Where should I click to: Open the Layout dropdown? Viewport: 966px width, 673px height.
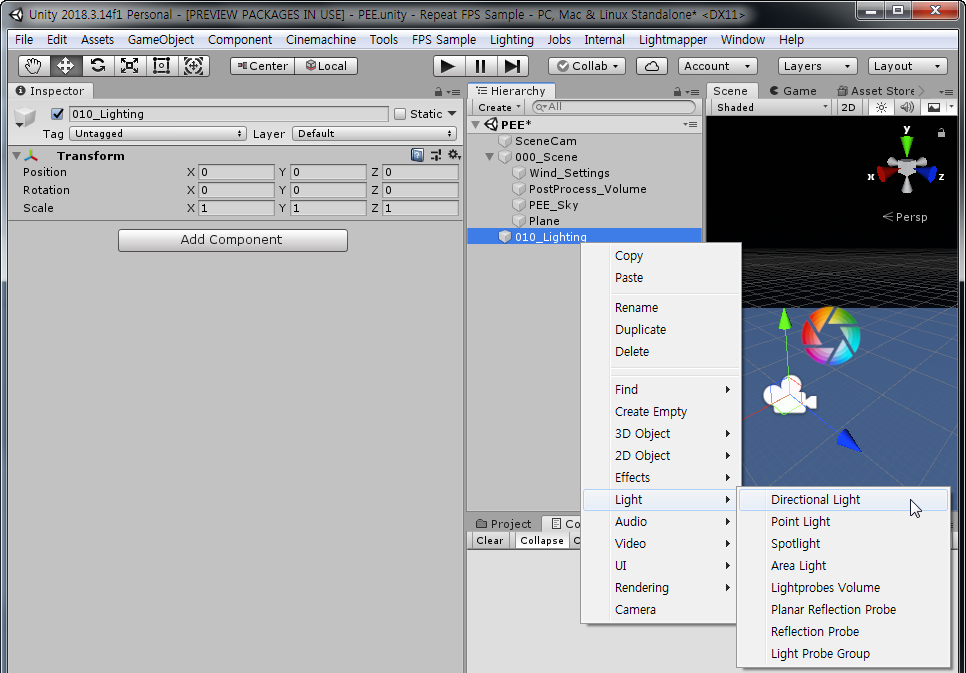pyautogui.click(x=907, y=66)
